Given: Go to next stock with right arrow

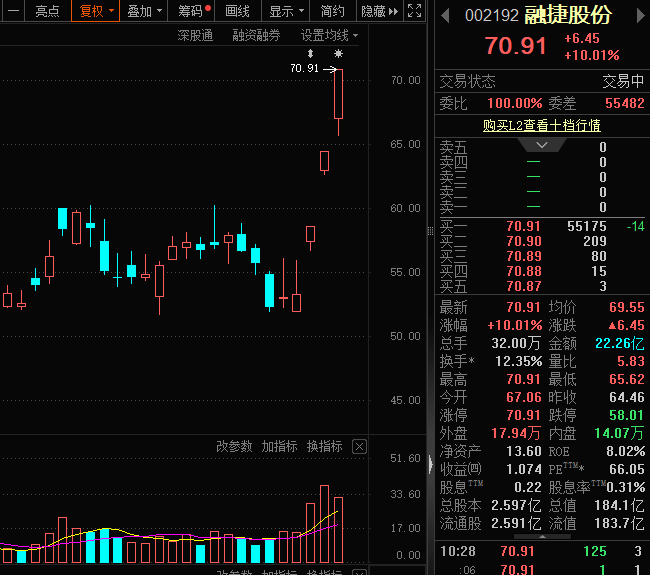Looking at the screenshot, I should [640, 16].
